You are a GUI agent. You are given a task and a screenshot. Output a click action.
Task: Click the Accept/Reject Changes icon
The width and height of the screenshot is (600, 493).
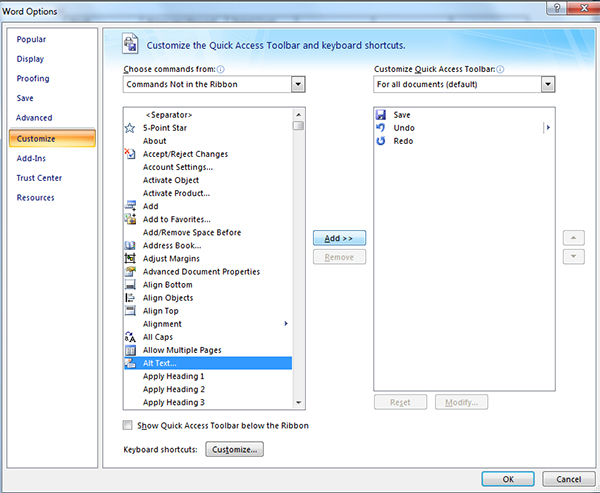click(x=129, y=154)
